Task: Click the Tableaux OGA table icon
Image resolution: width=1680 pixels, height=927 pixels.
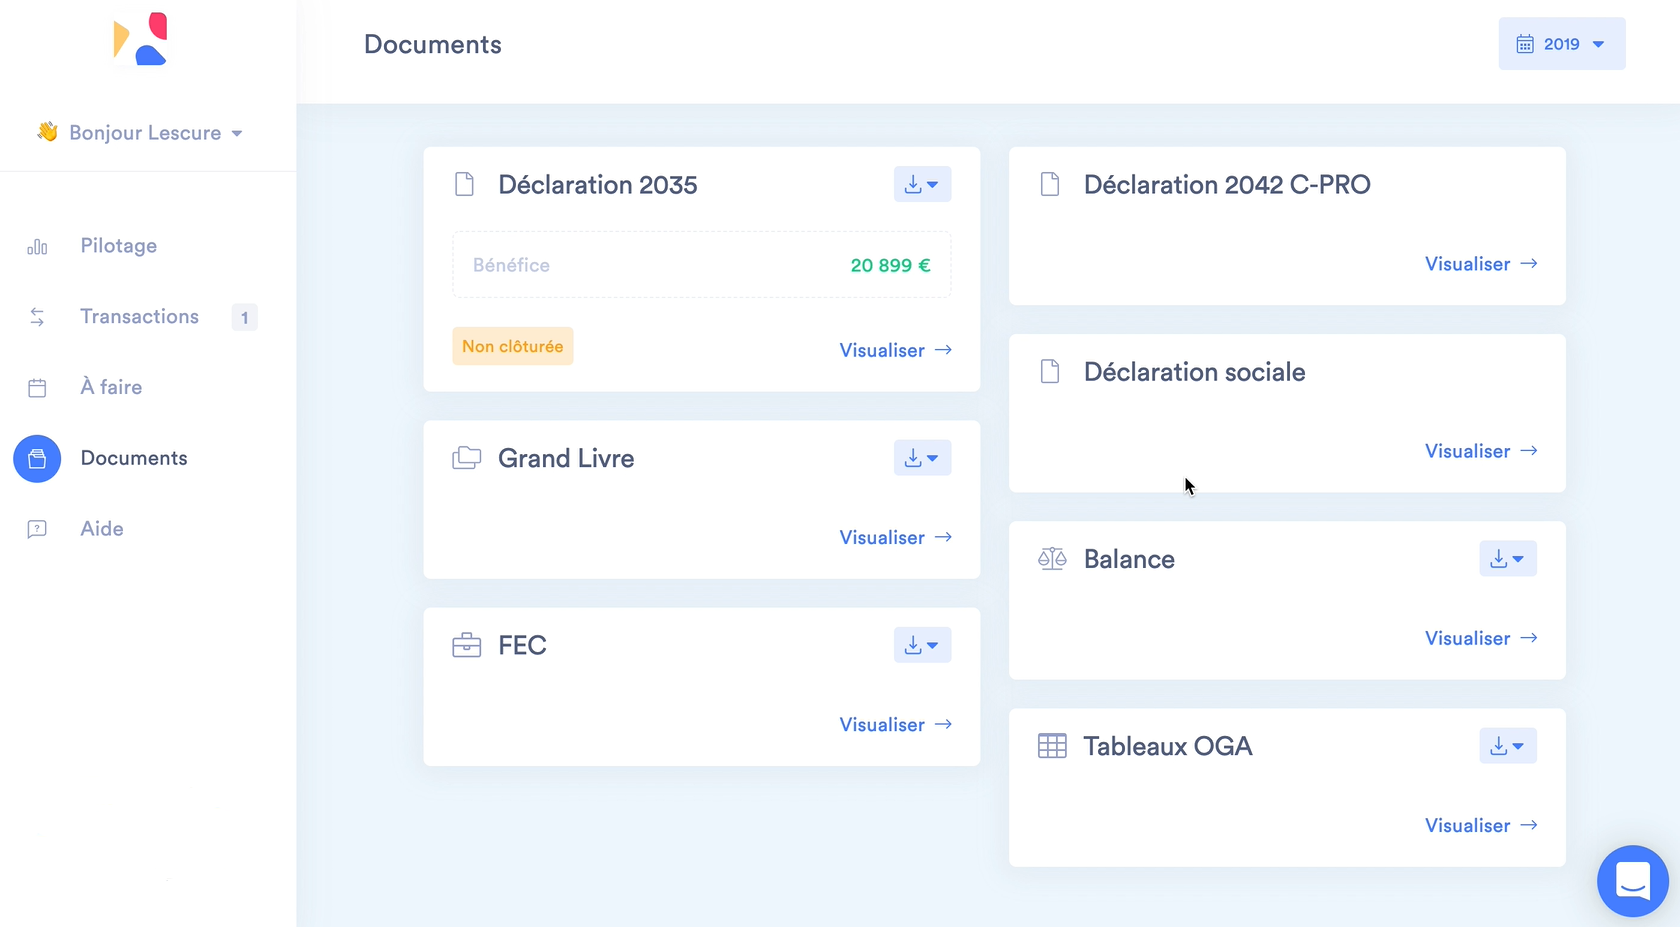Action: click(x=1052, y=746)
